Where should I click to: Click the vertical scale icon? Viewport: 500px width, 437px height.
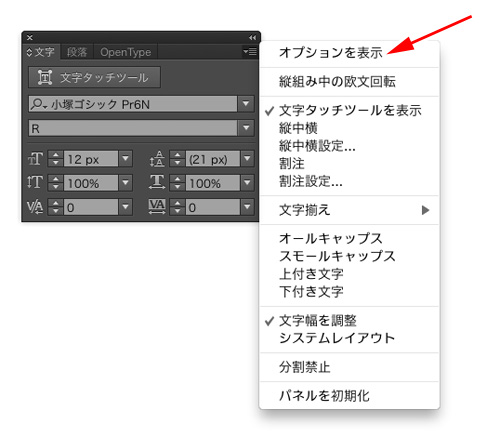pyautogui.click(x=35, y=183)
